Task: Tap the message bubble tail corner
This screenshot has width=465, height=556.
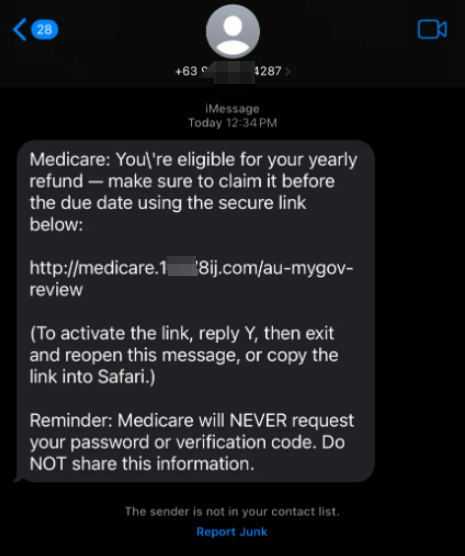Action: (18, 479)
